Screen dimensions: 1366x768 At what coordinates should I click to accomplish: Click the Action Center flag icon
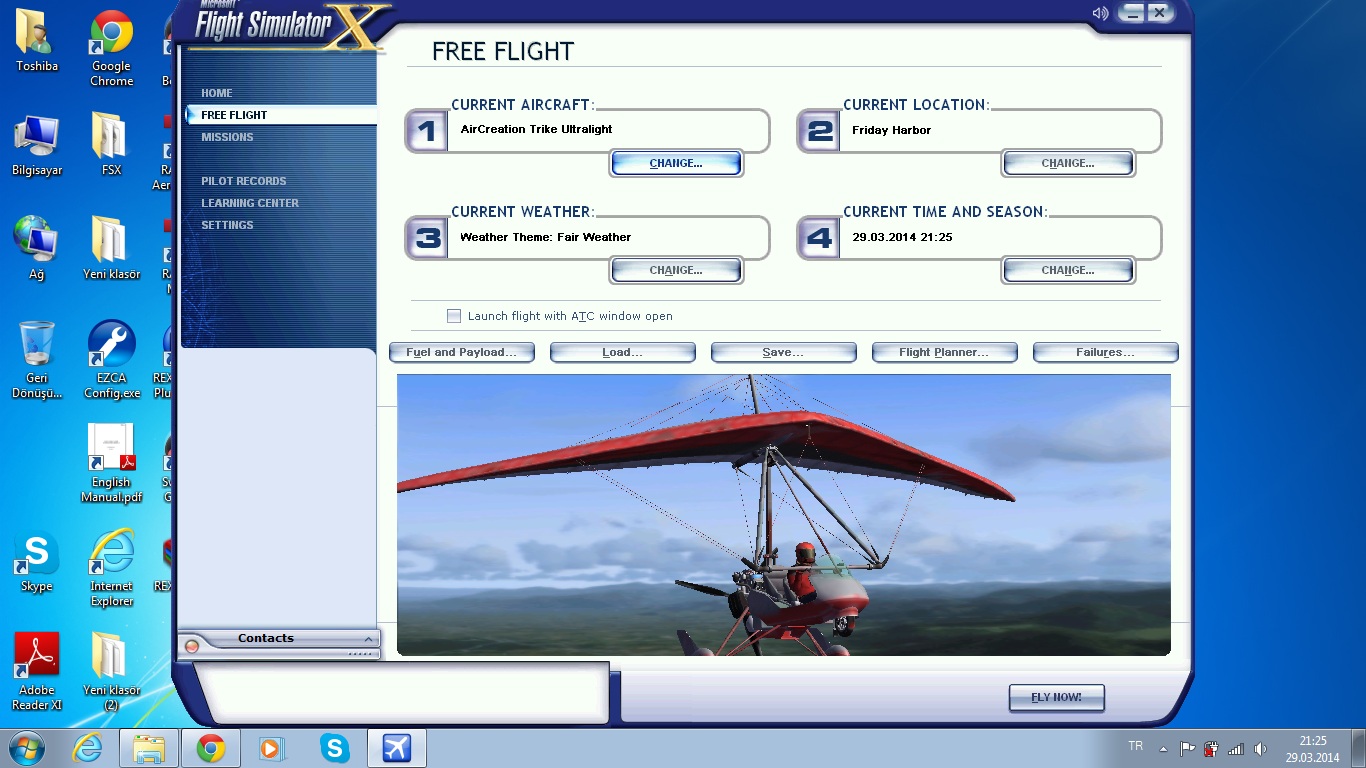click(x=1187, y=749)
